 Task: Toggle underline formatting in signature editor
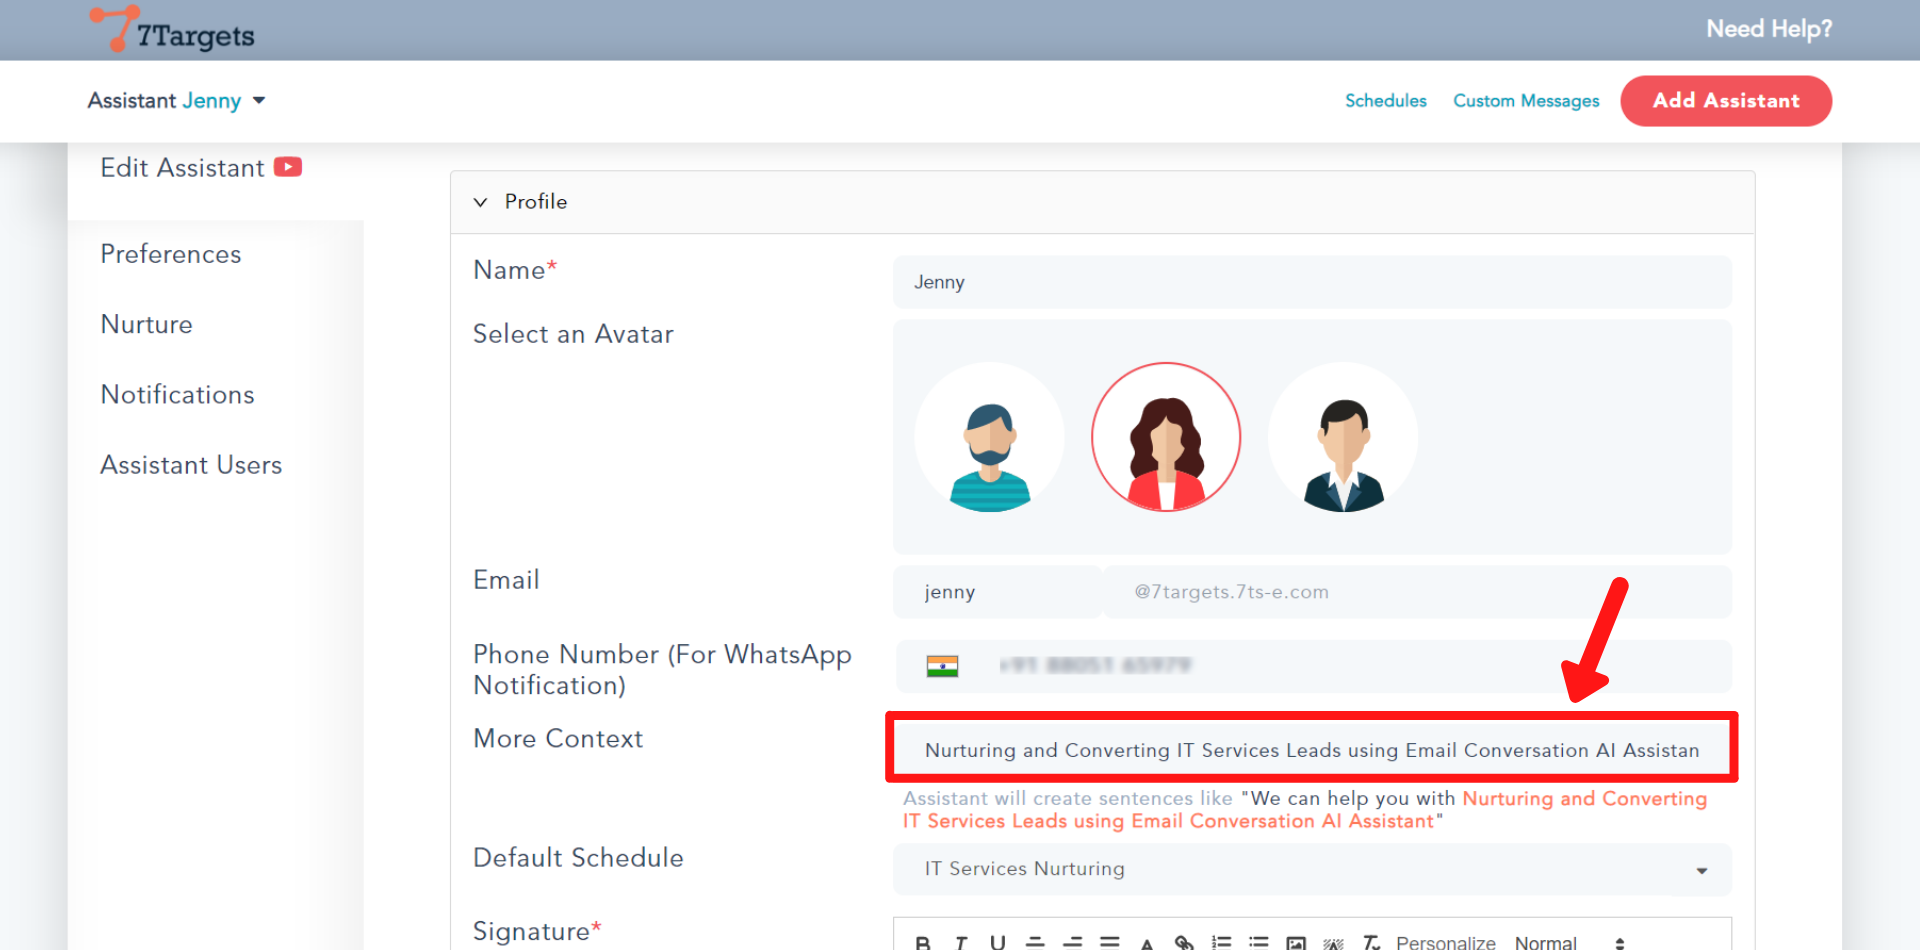[x=997, y=942]
